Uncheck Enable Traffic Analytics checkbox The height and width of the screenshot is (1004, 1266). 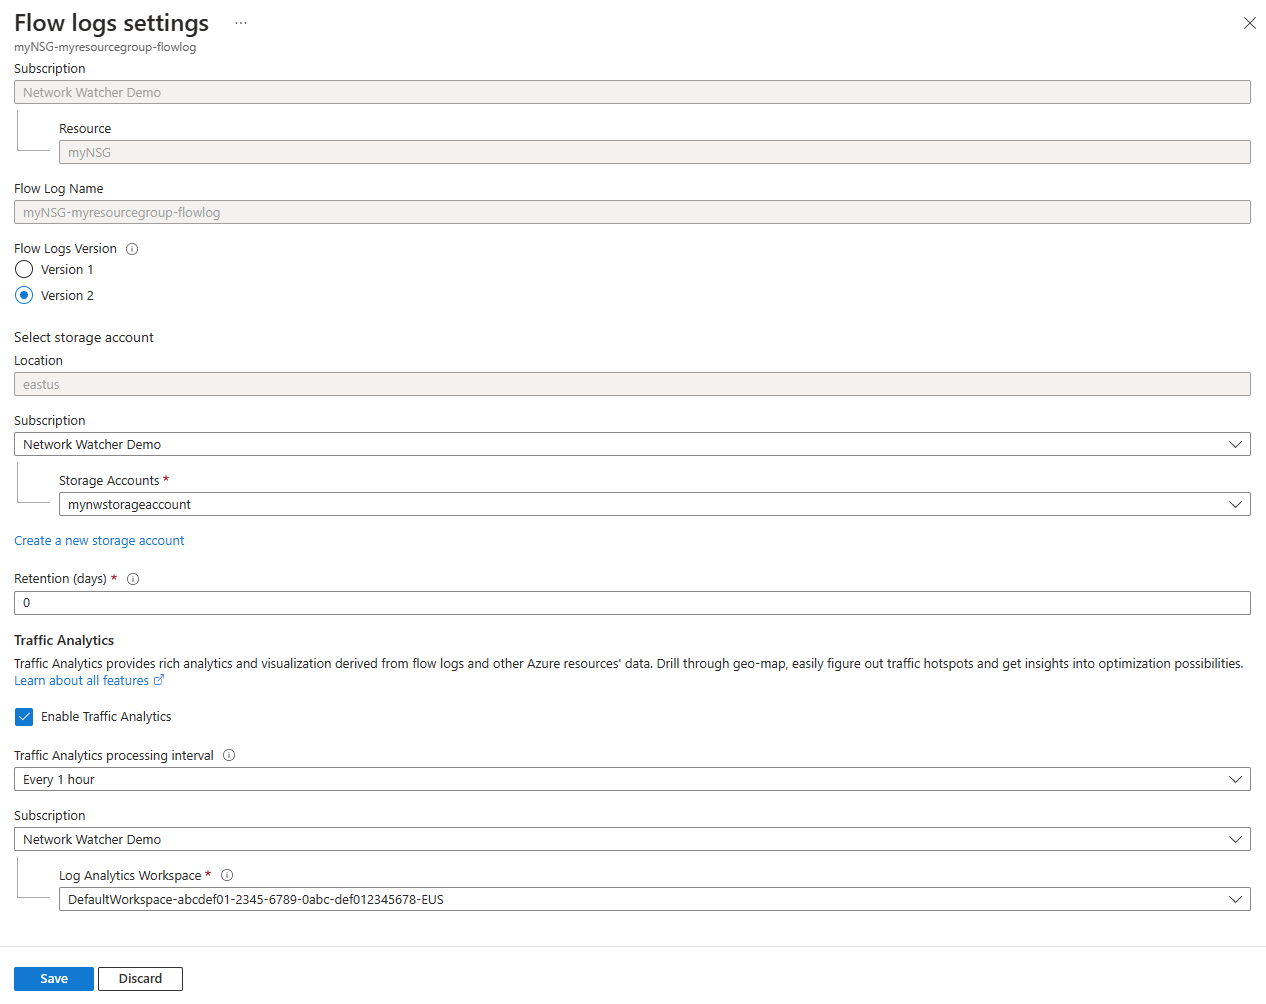[25, 717]
